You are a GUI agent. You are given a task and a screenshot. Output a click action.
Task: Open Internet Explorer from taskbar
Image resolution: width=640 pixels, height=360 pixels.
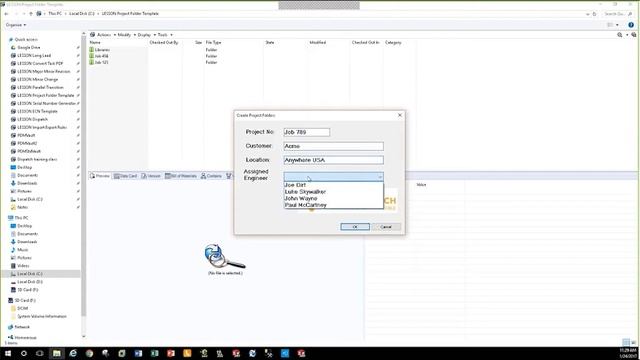point(73,353)
